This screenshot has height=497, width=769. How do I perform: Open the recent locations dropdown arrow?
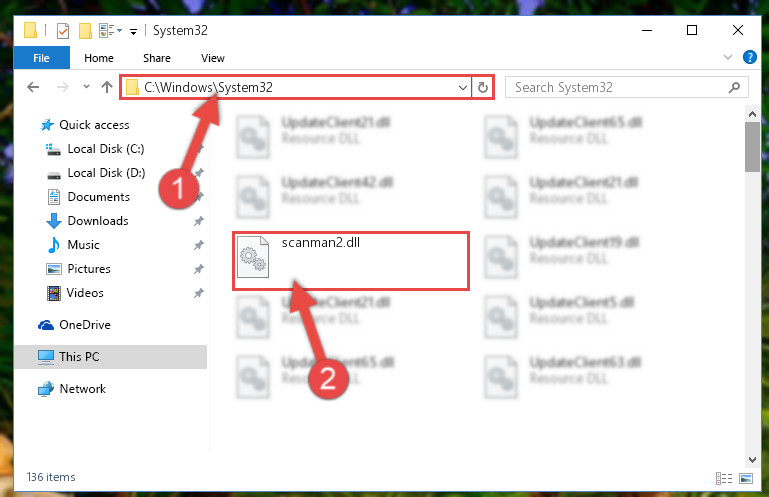86,87
